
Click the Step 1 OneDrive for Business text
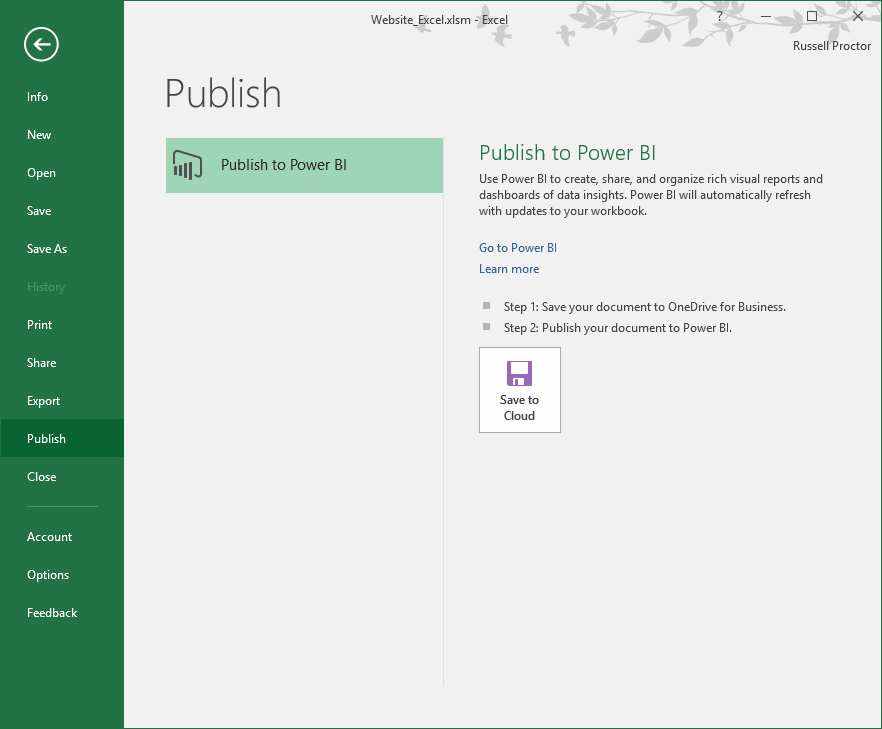click(645, 307)
